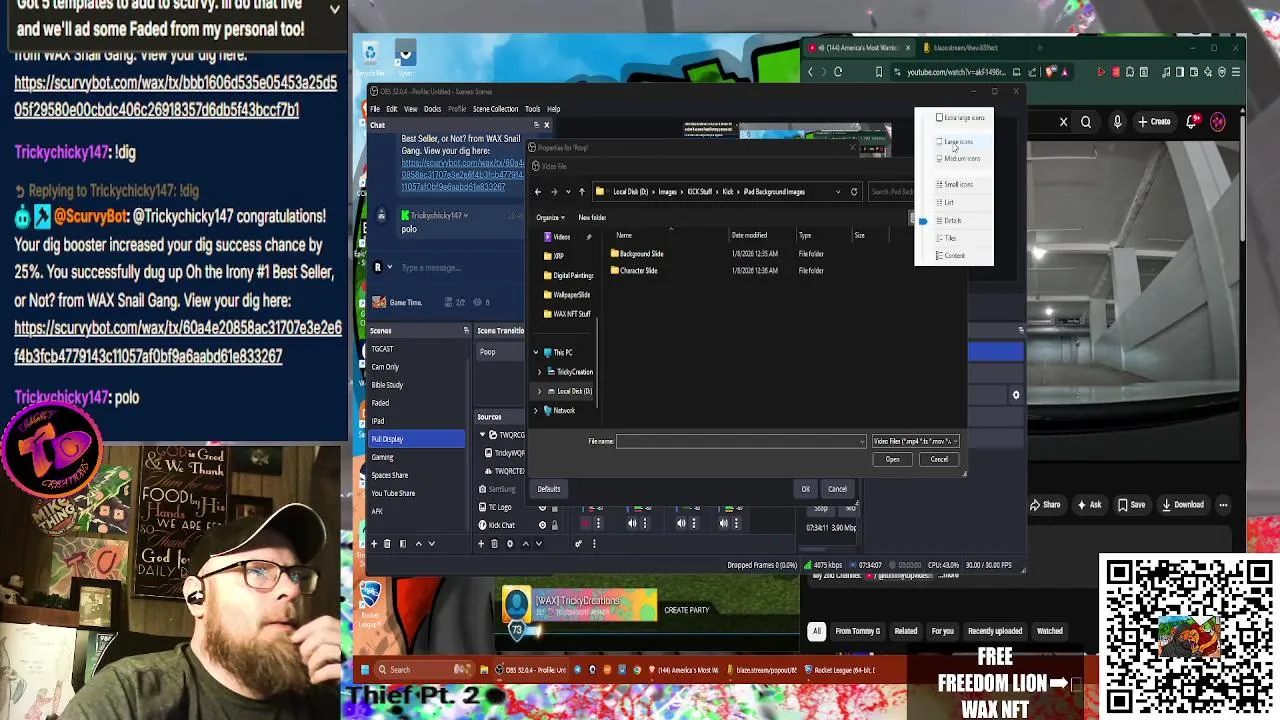Select the Related chip under the YouTube video
This screenshot has width=1280, height=720.
click(906, 631)
